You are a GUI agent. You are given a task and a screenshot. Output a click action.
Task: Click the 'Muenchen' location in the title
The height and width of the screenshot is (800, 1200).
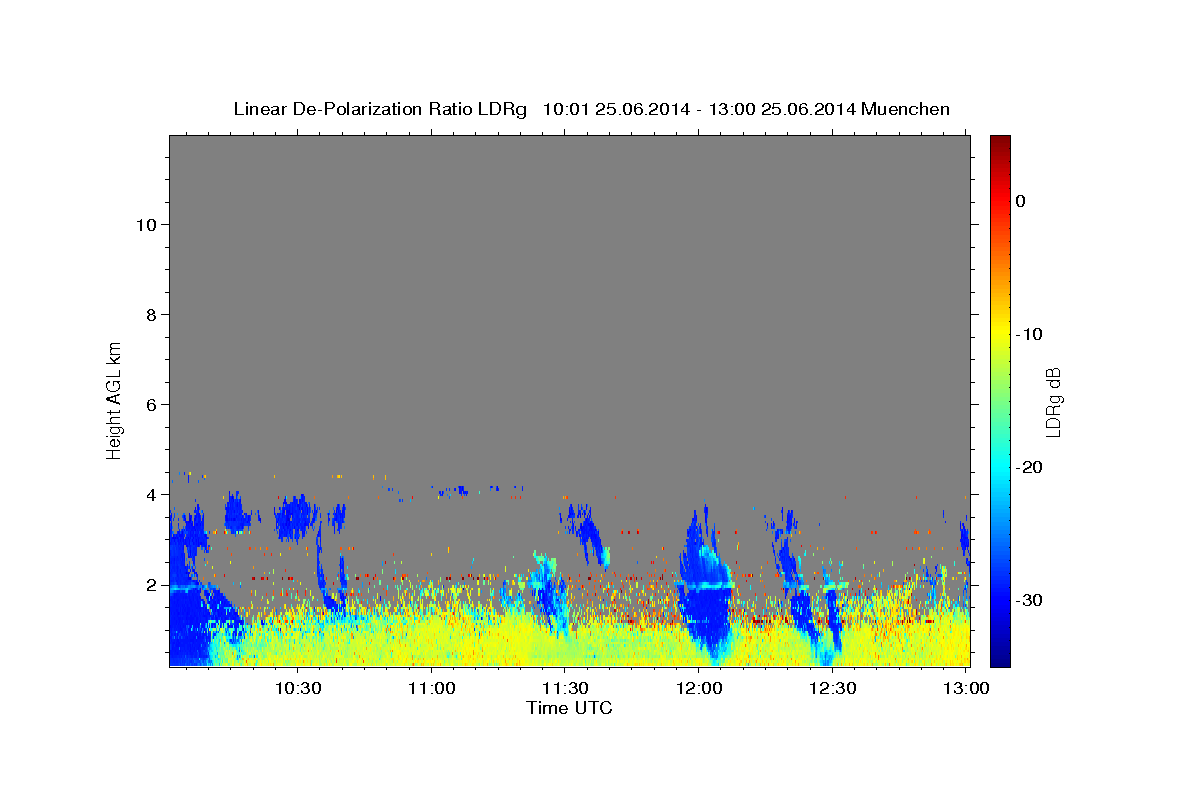coord(905,109)
